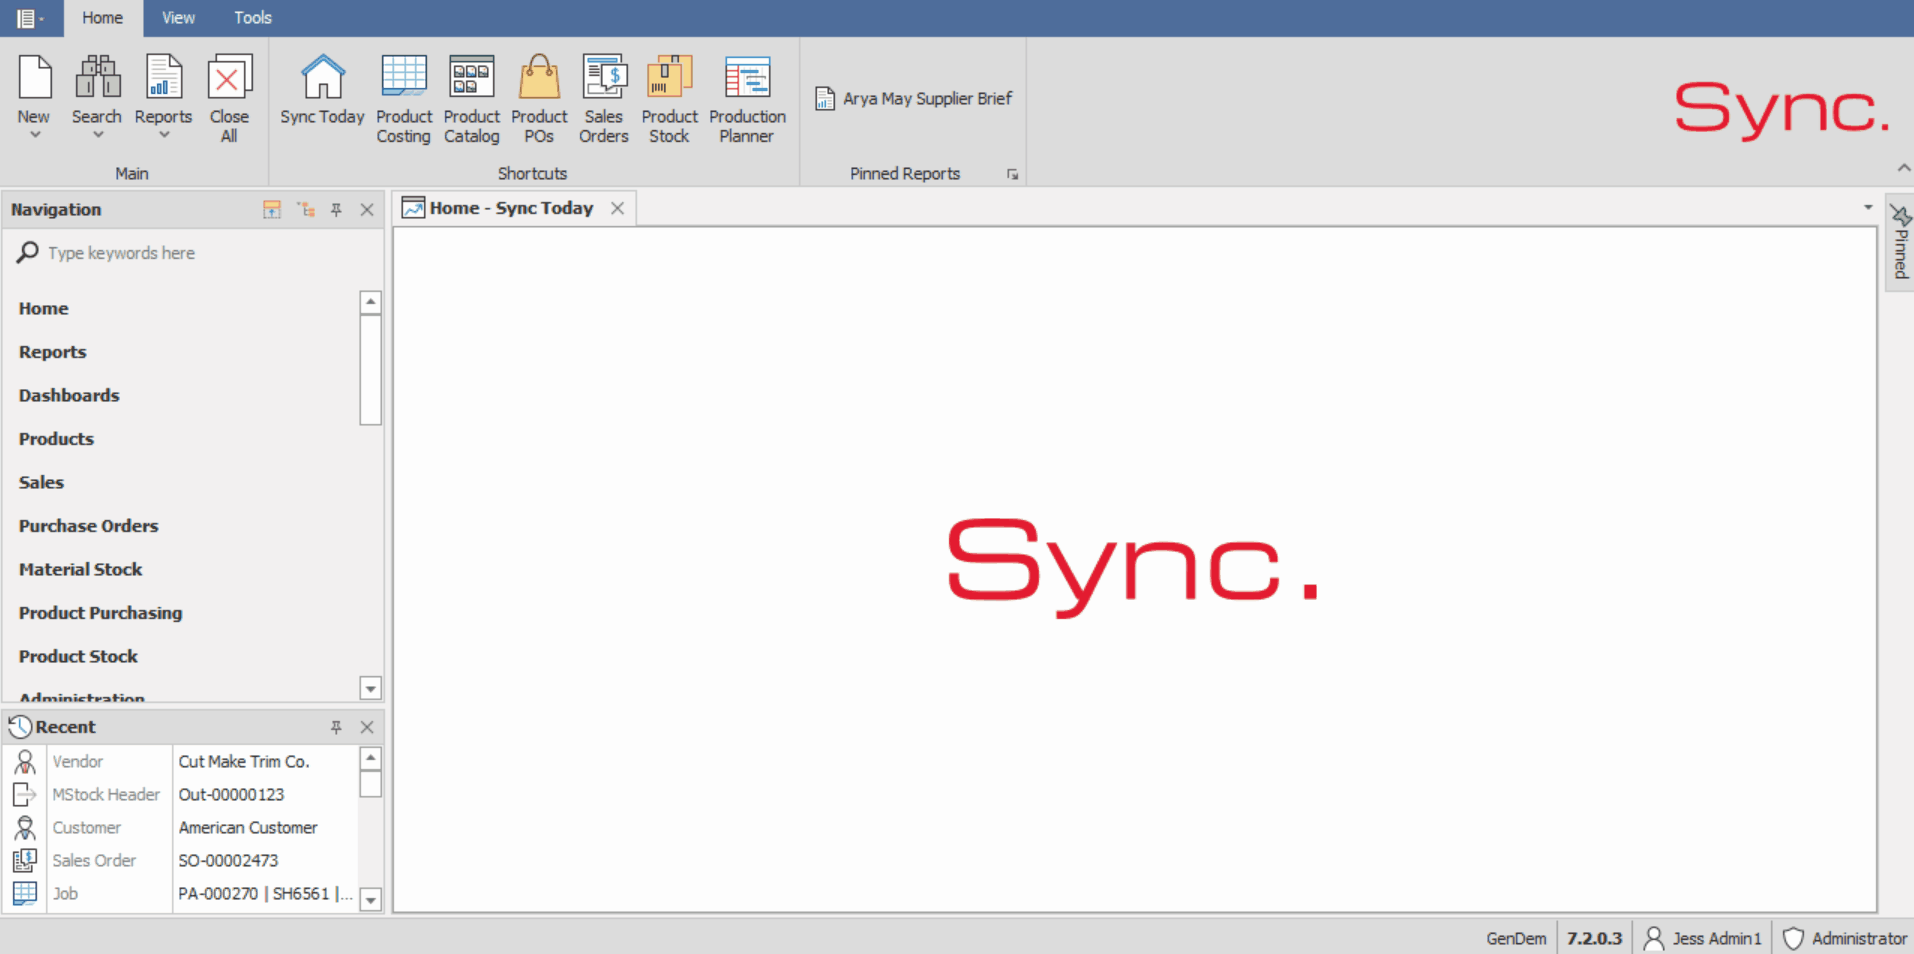Close the Home - Sync Today tab

(x=617, y=208)
